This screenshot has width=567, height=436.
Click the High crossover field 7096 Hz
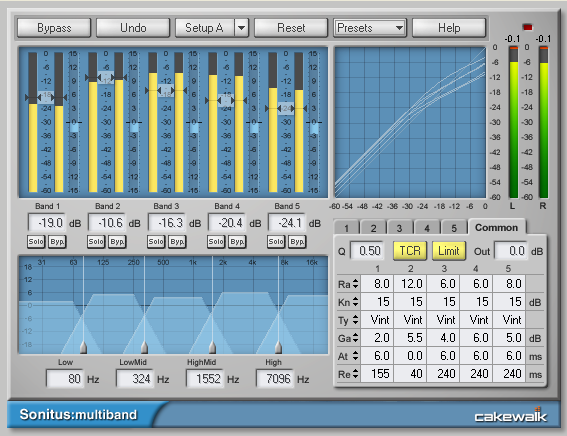[275, 379]
